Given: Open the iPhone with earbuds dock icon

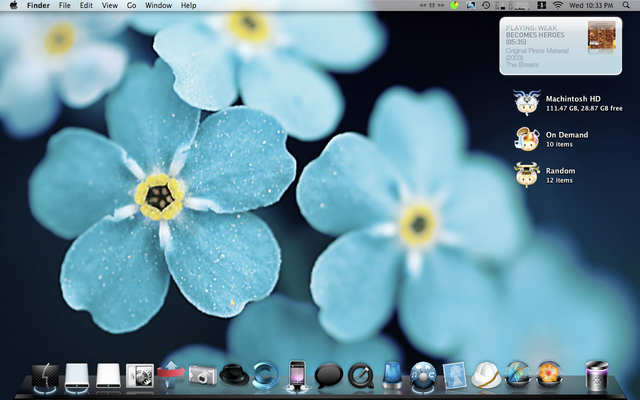Looking at the screenshot, I should pyautogui.click(x=297, y=375).
